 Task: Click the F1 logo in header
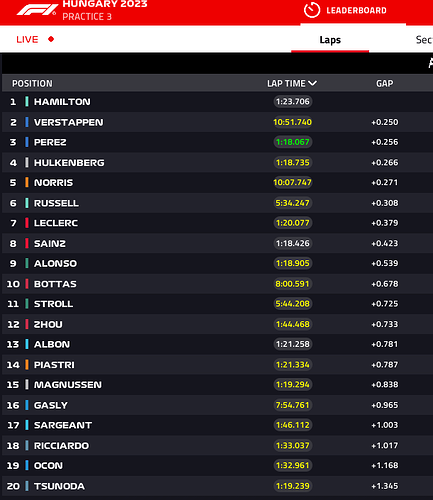37,9
